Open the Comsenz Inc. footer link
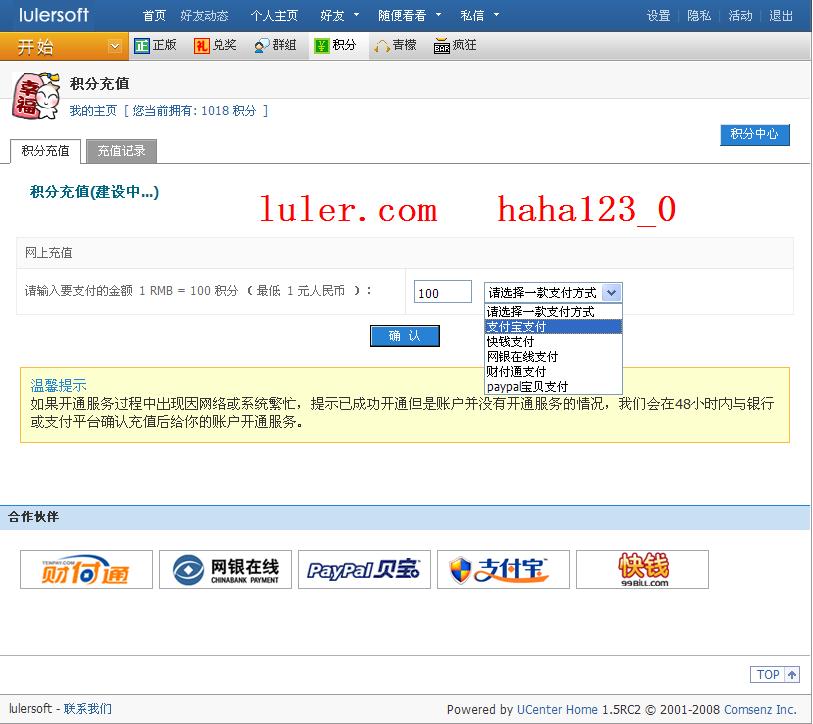This screenshot has height=724, width=813. click(x=760, y=709)
